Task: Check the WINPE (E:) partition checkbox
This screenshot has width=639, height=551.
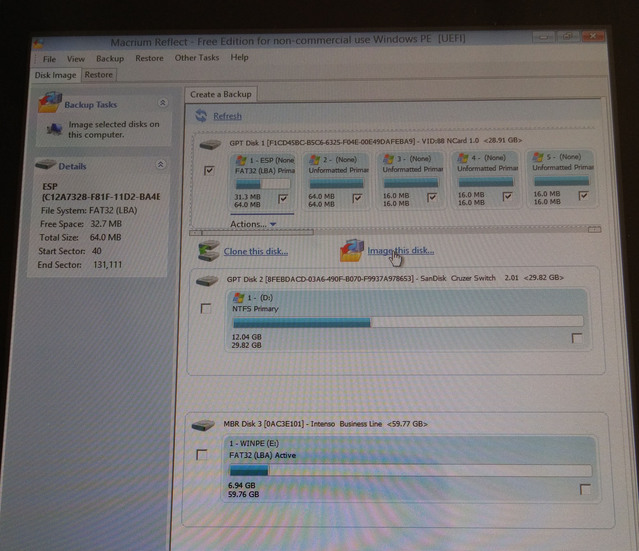Action: [585, 489]
